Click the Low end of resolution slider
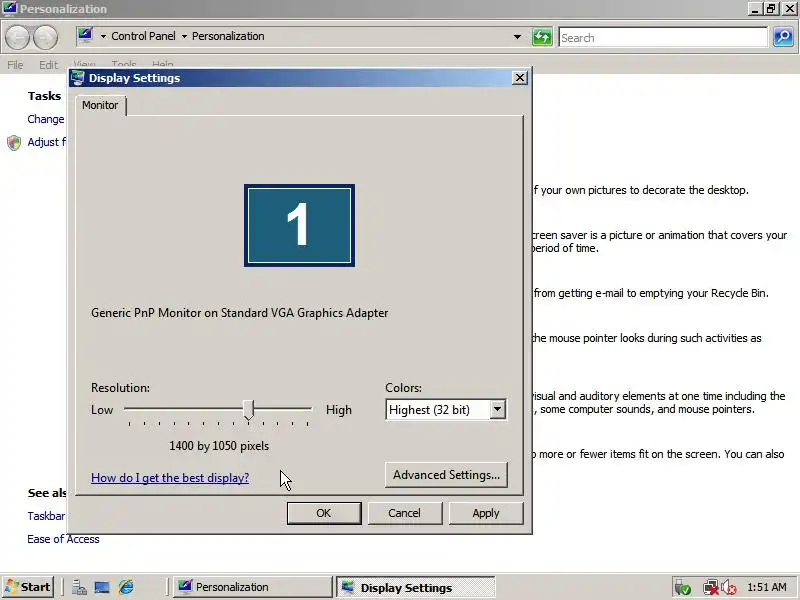This screenshot has width=800, height=600. pyautogui.click(x=102, y=410)
